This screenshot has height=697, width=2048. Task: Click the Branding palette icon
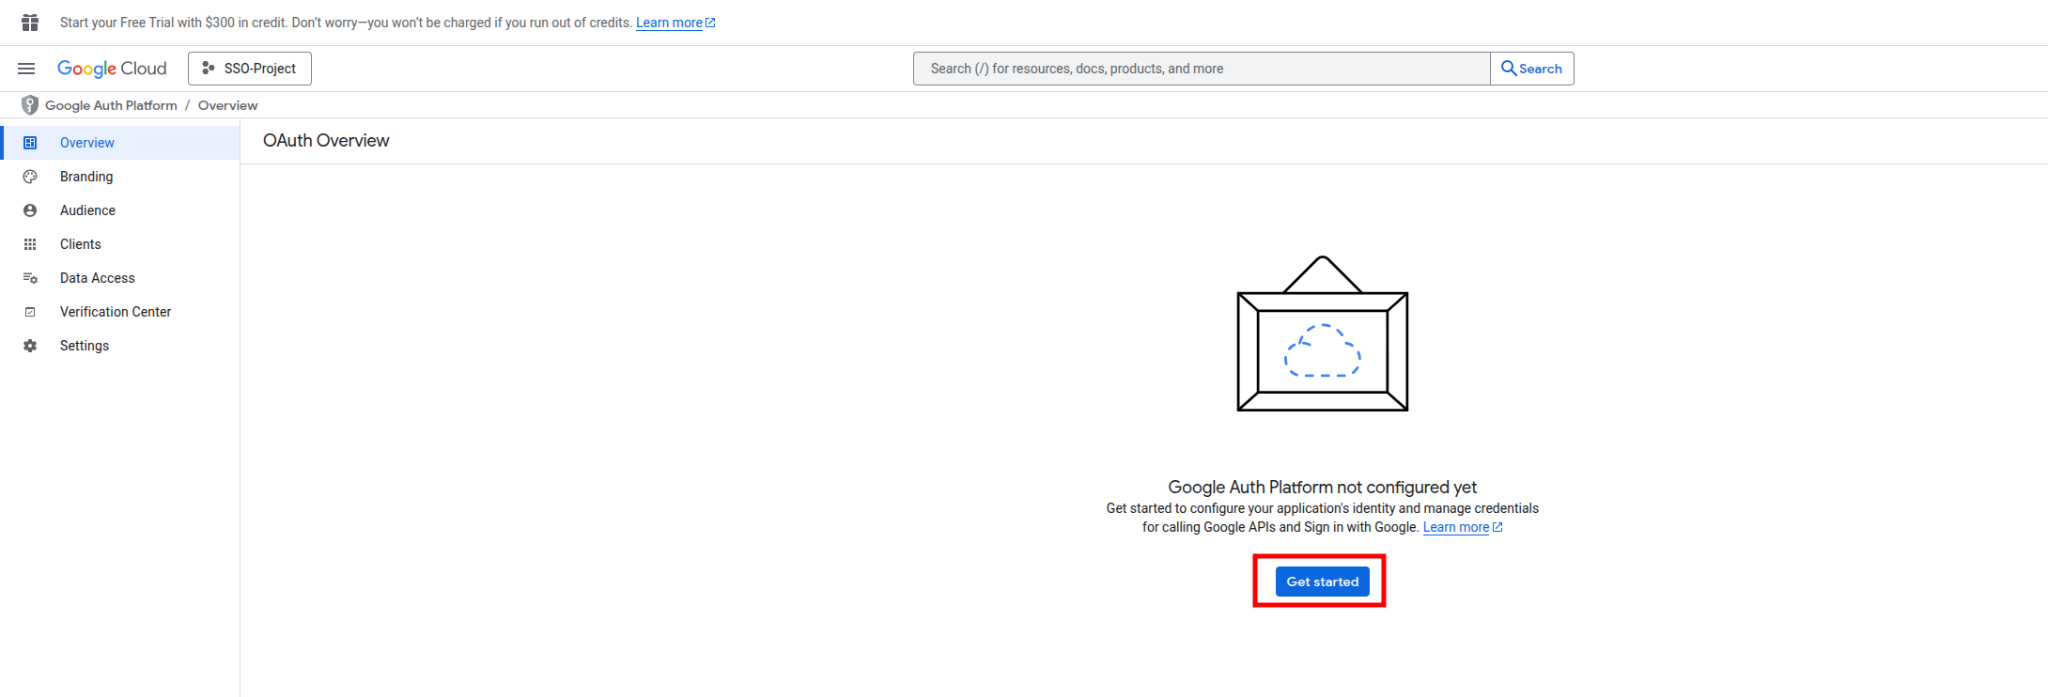coord(30,177)
